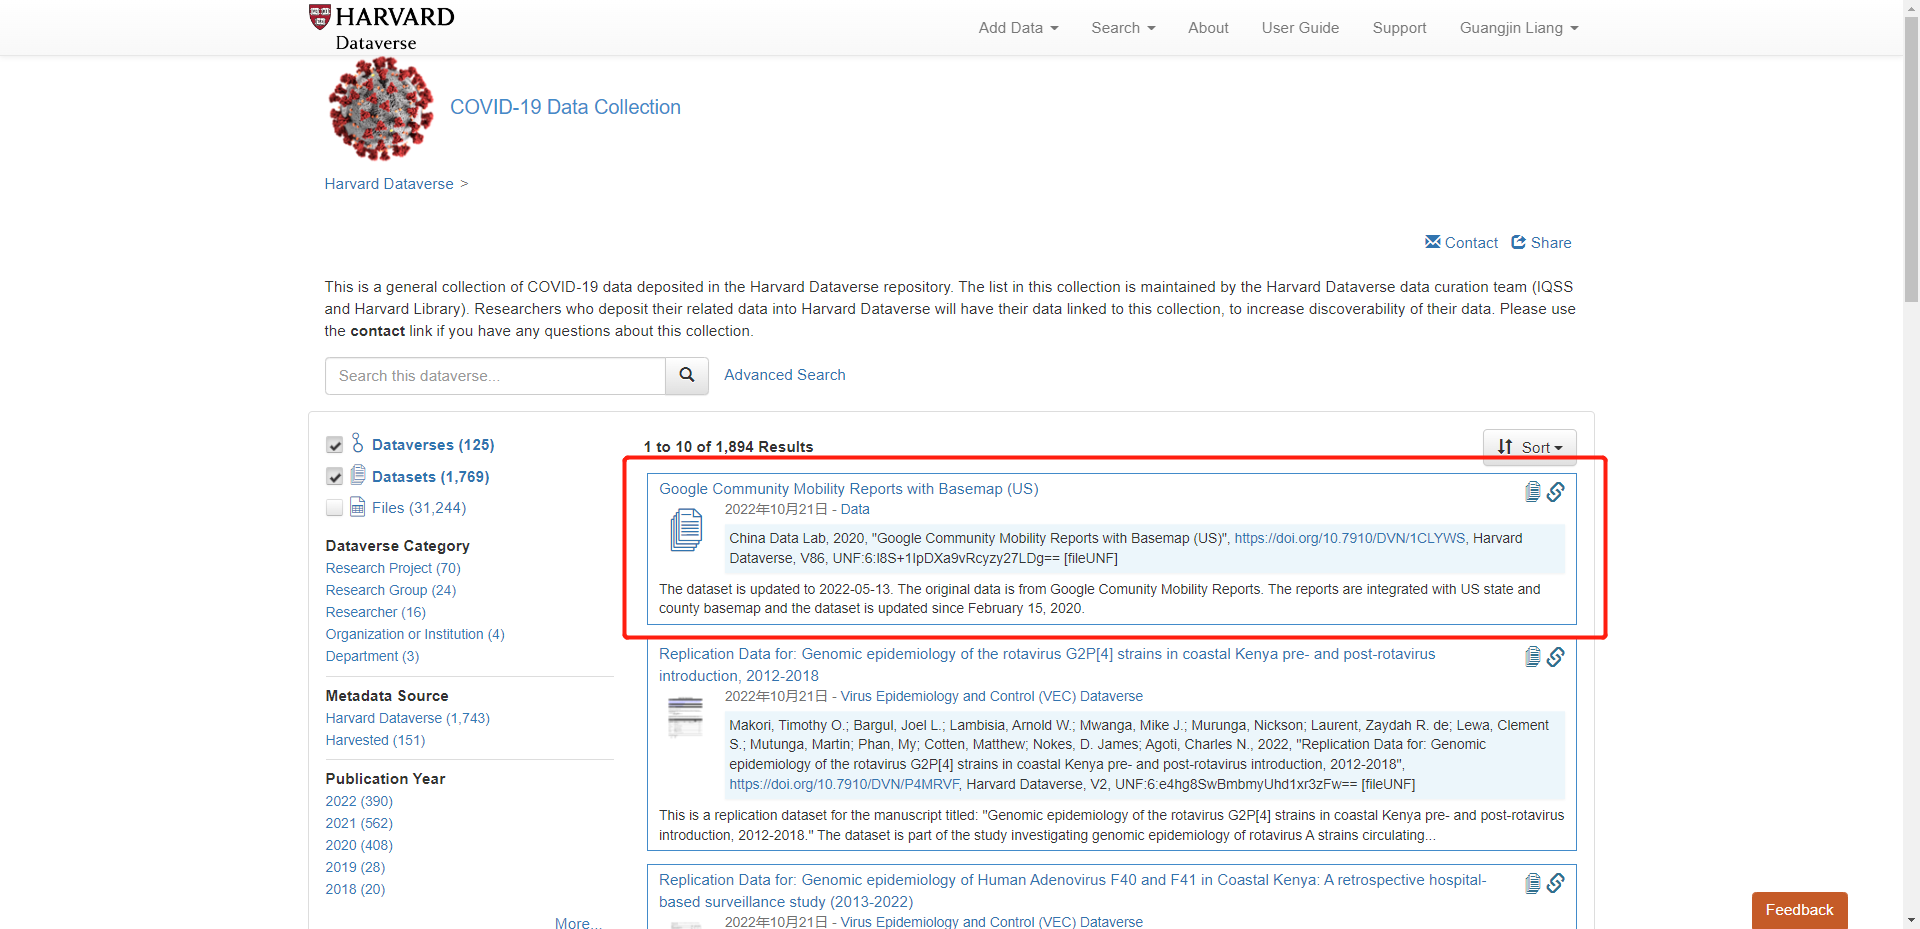This screenshot has width=1920, height=929.
Task: Filter publication year 2022 (390)
Action: (x=359, y=801)
